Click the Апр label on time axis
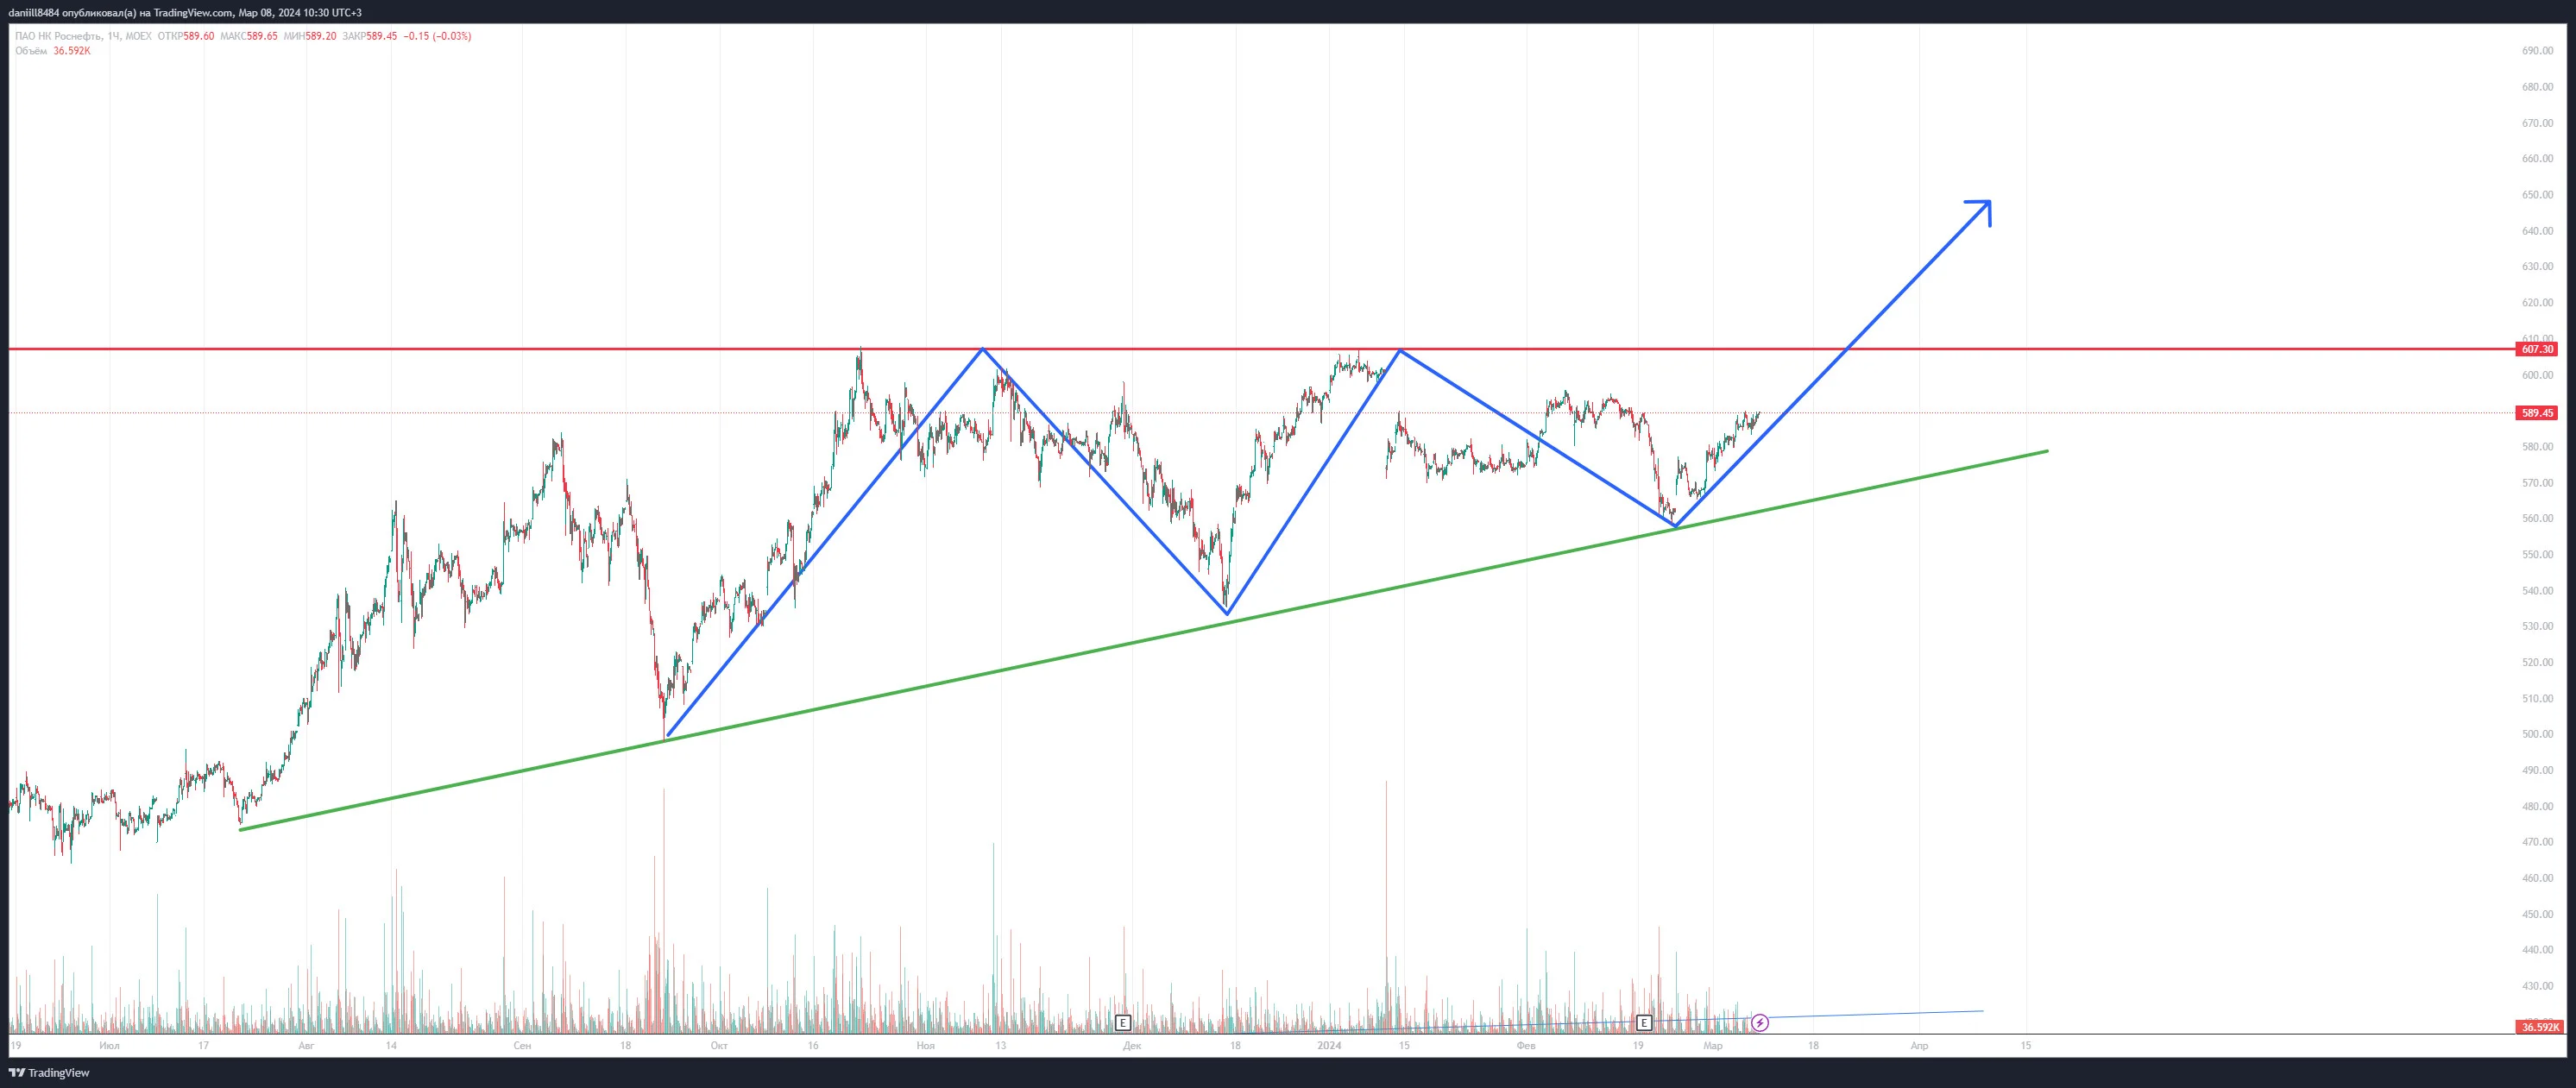This screenshot has height=1088, width=2576. tap(1919, 1046)
